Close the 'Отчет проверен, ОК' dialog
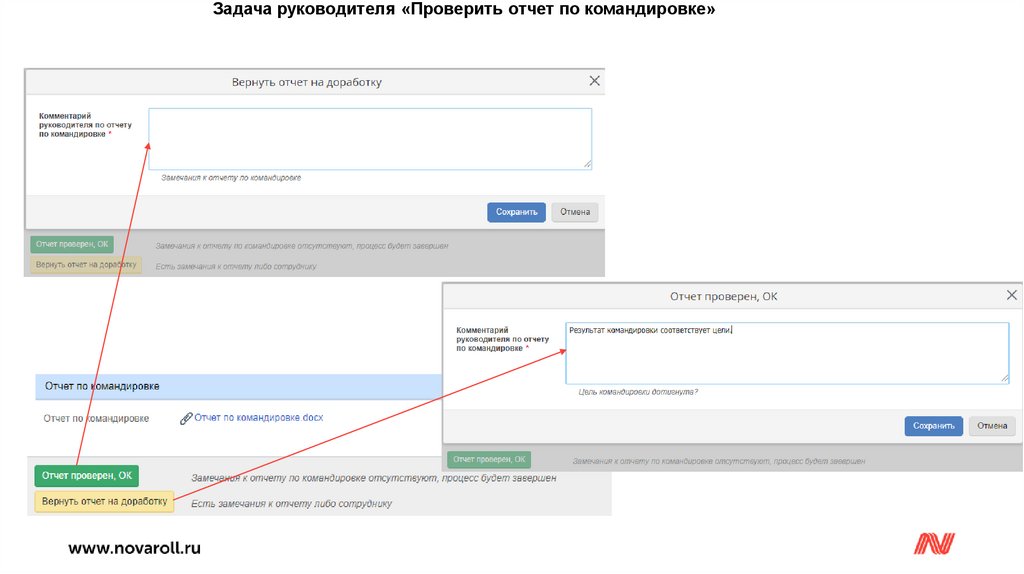This screenshot has height=574, width=1024. pos(1012,295)
